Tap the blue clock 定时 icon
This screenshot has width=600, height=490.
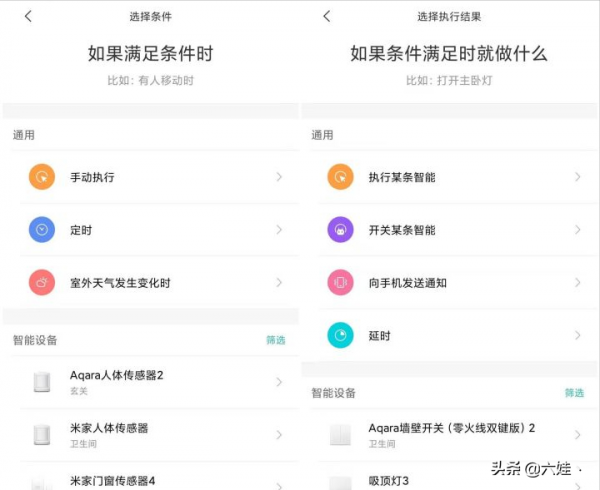point(42,230)
